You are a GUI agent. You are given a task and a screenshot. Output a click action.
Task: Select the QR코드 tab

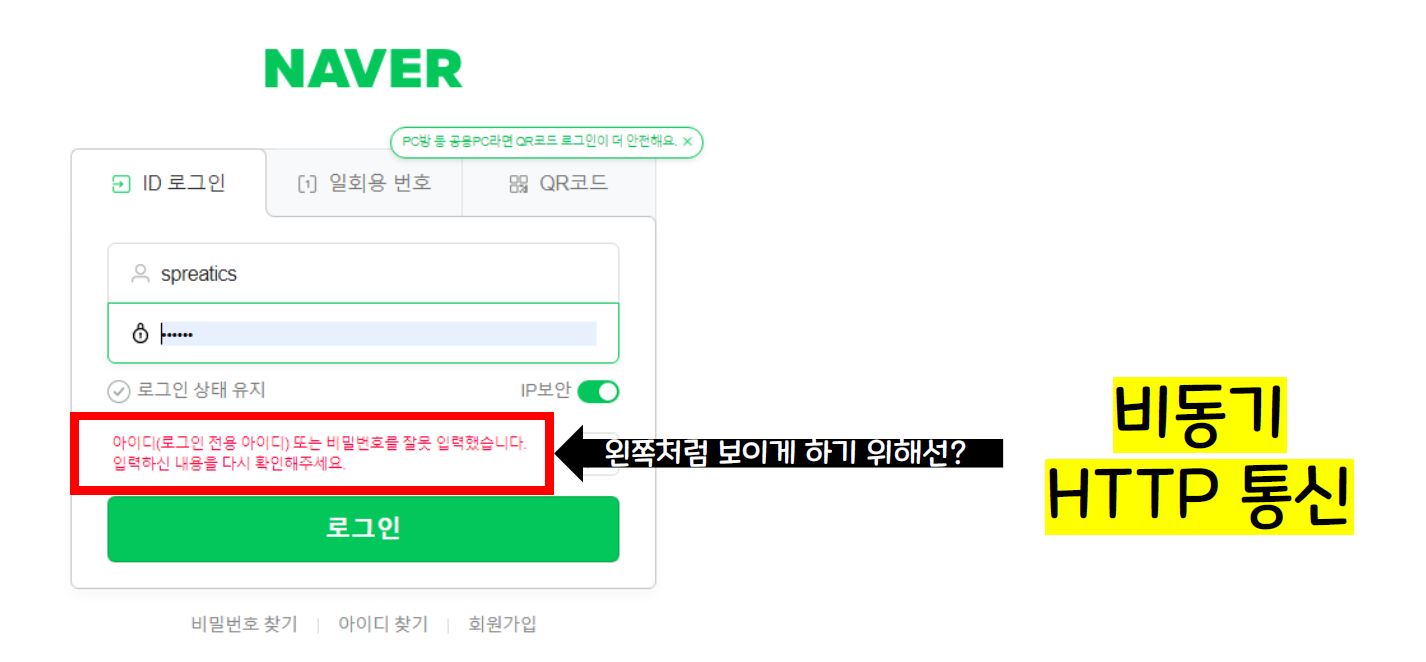point(559,183)
